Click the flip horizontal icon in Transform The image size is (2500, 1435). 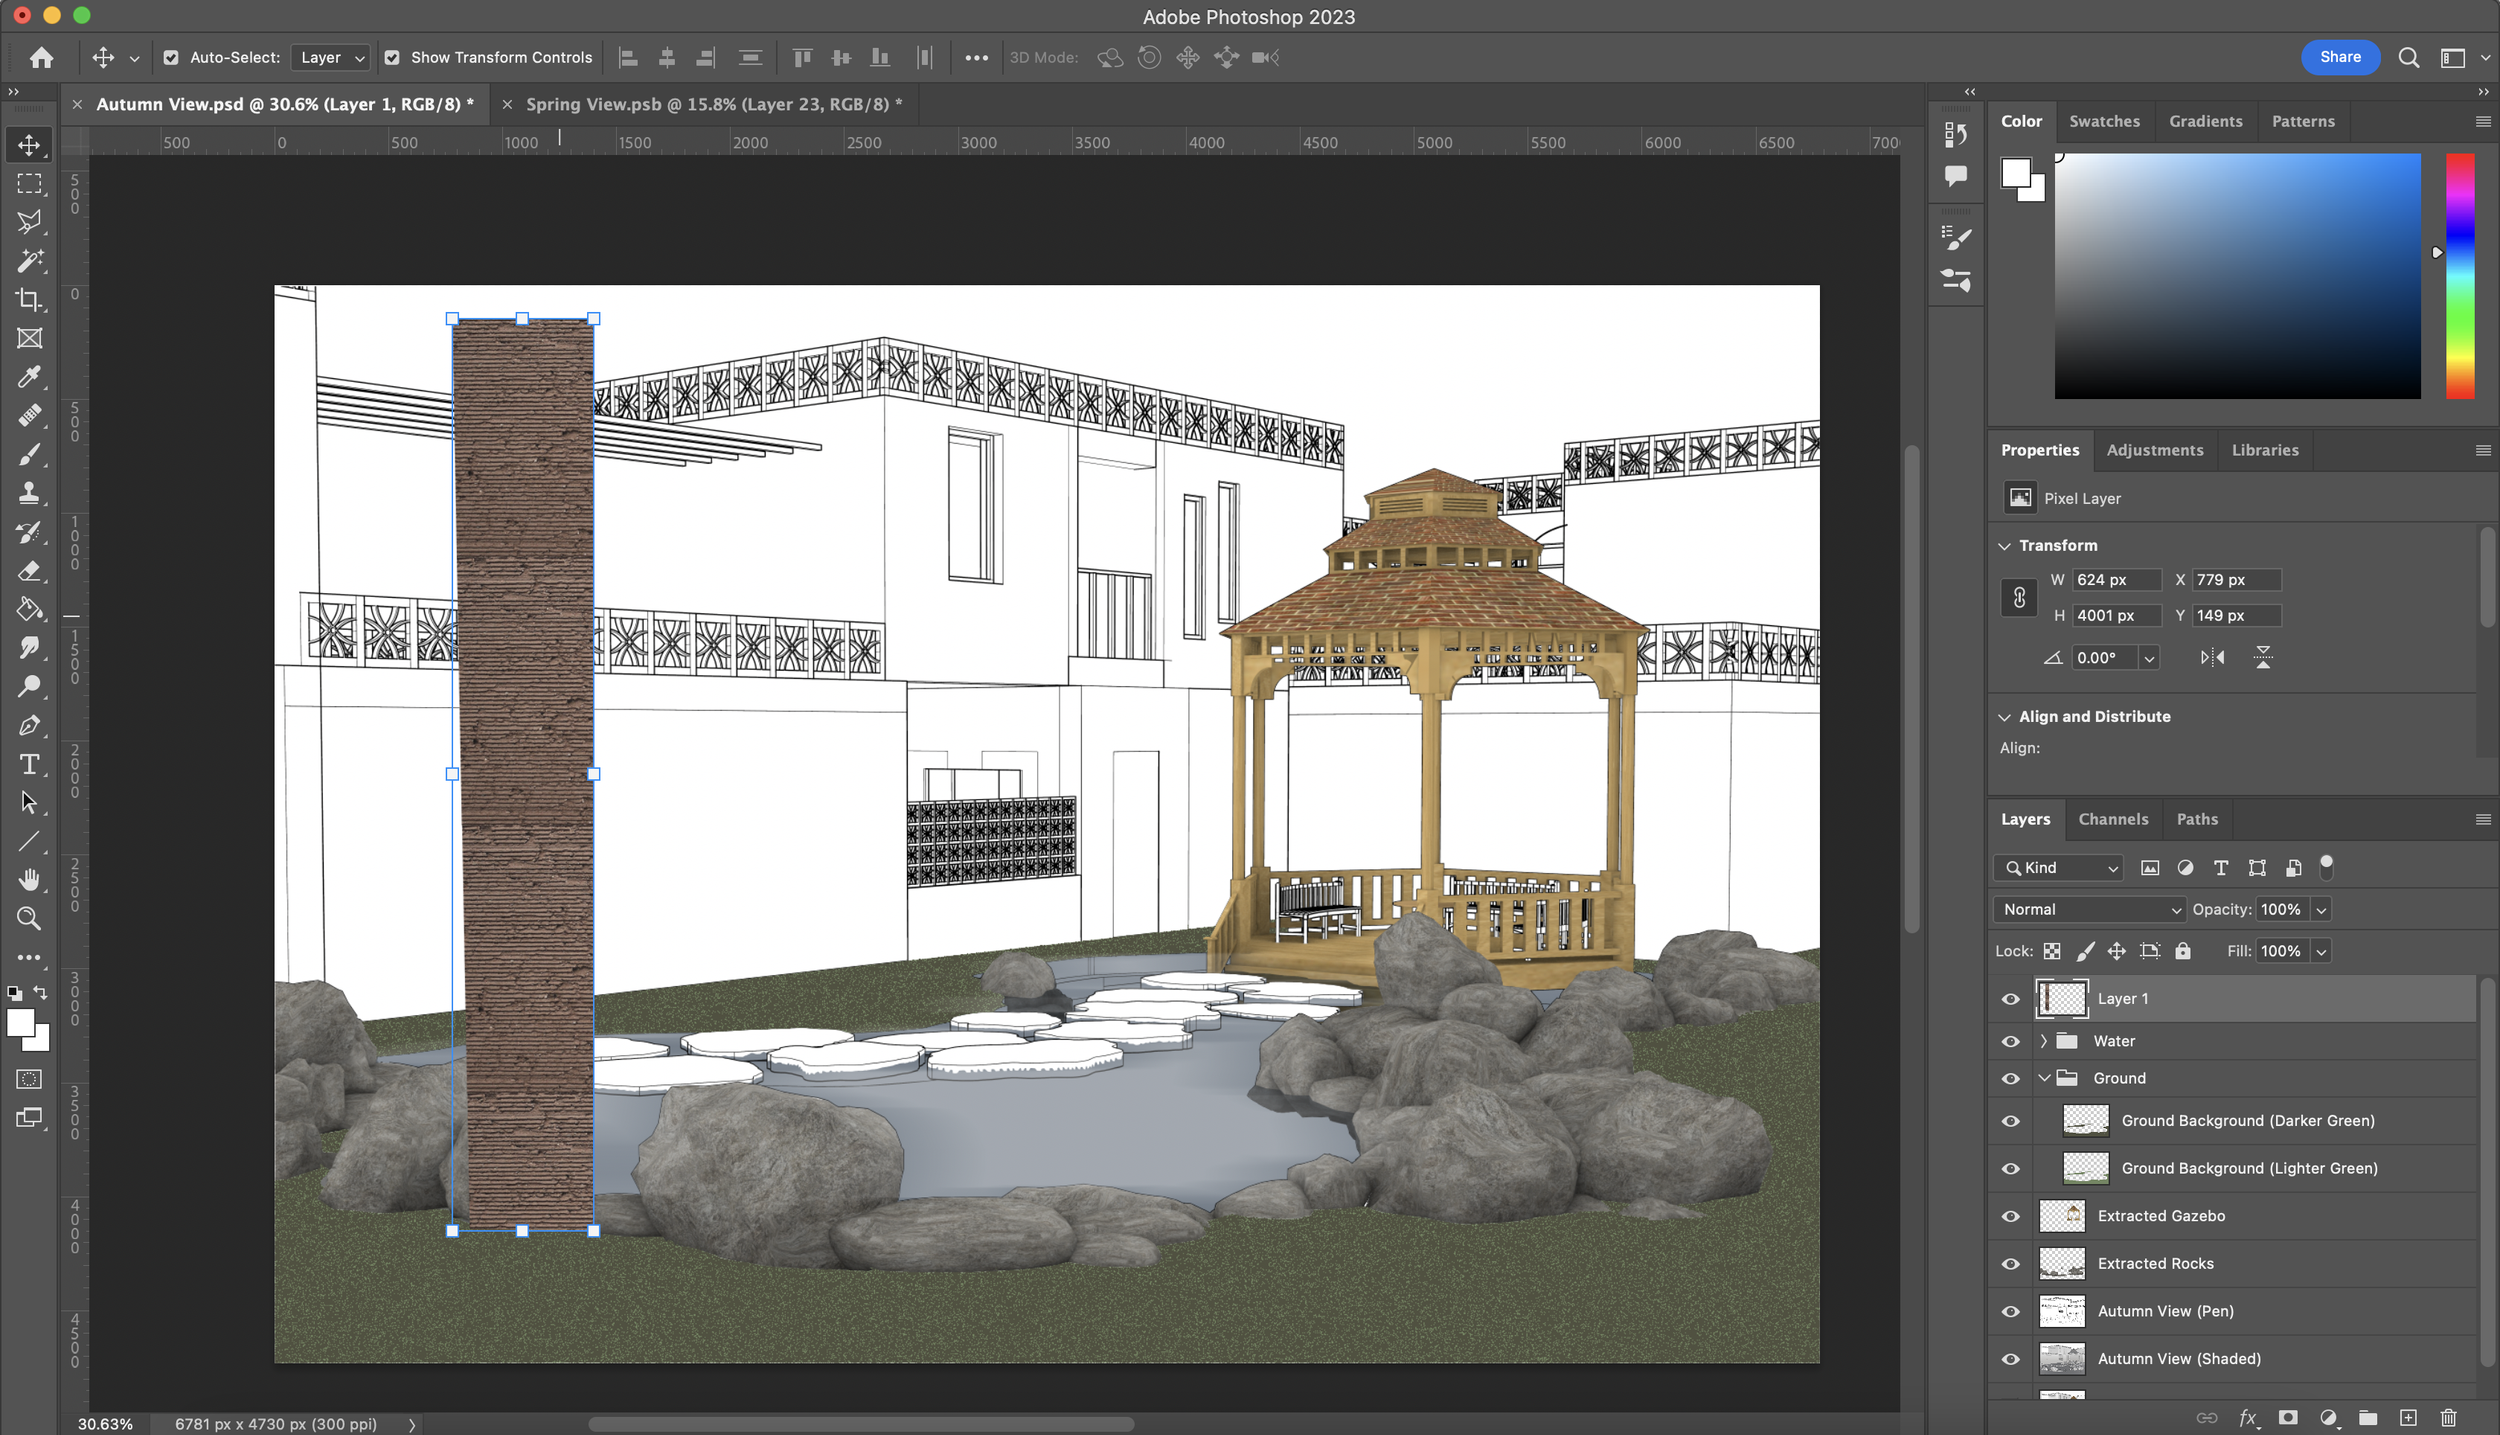point(2212,657)
